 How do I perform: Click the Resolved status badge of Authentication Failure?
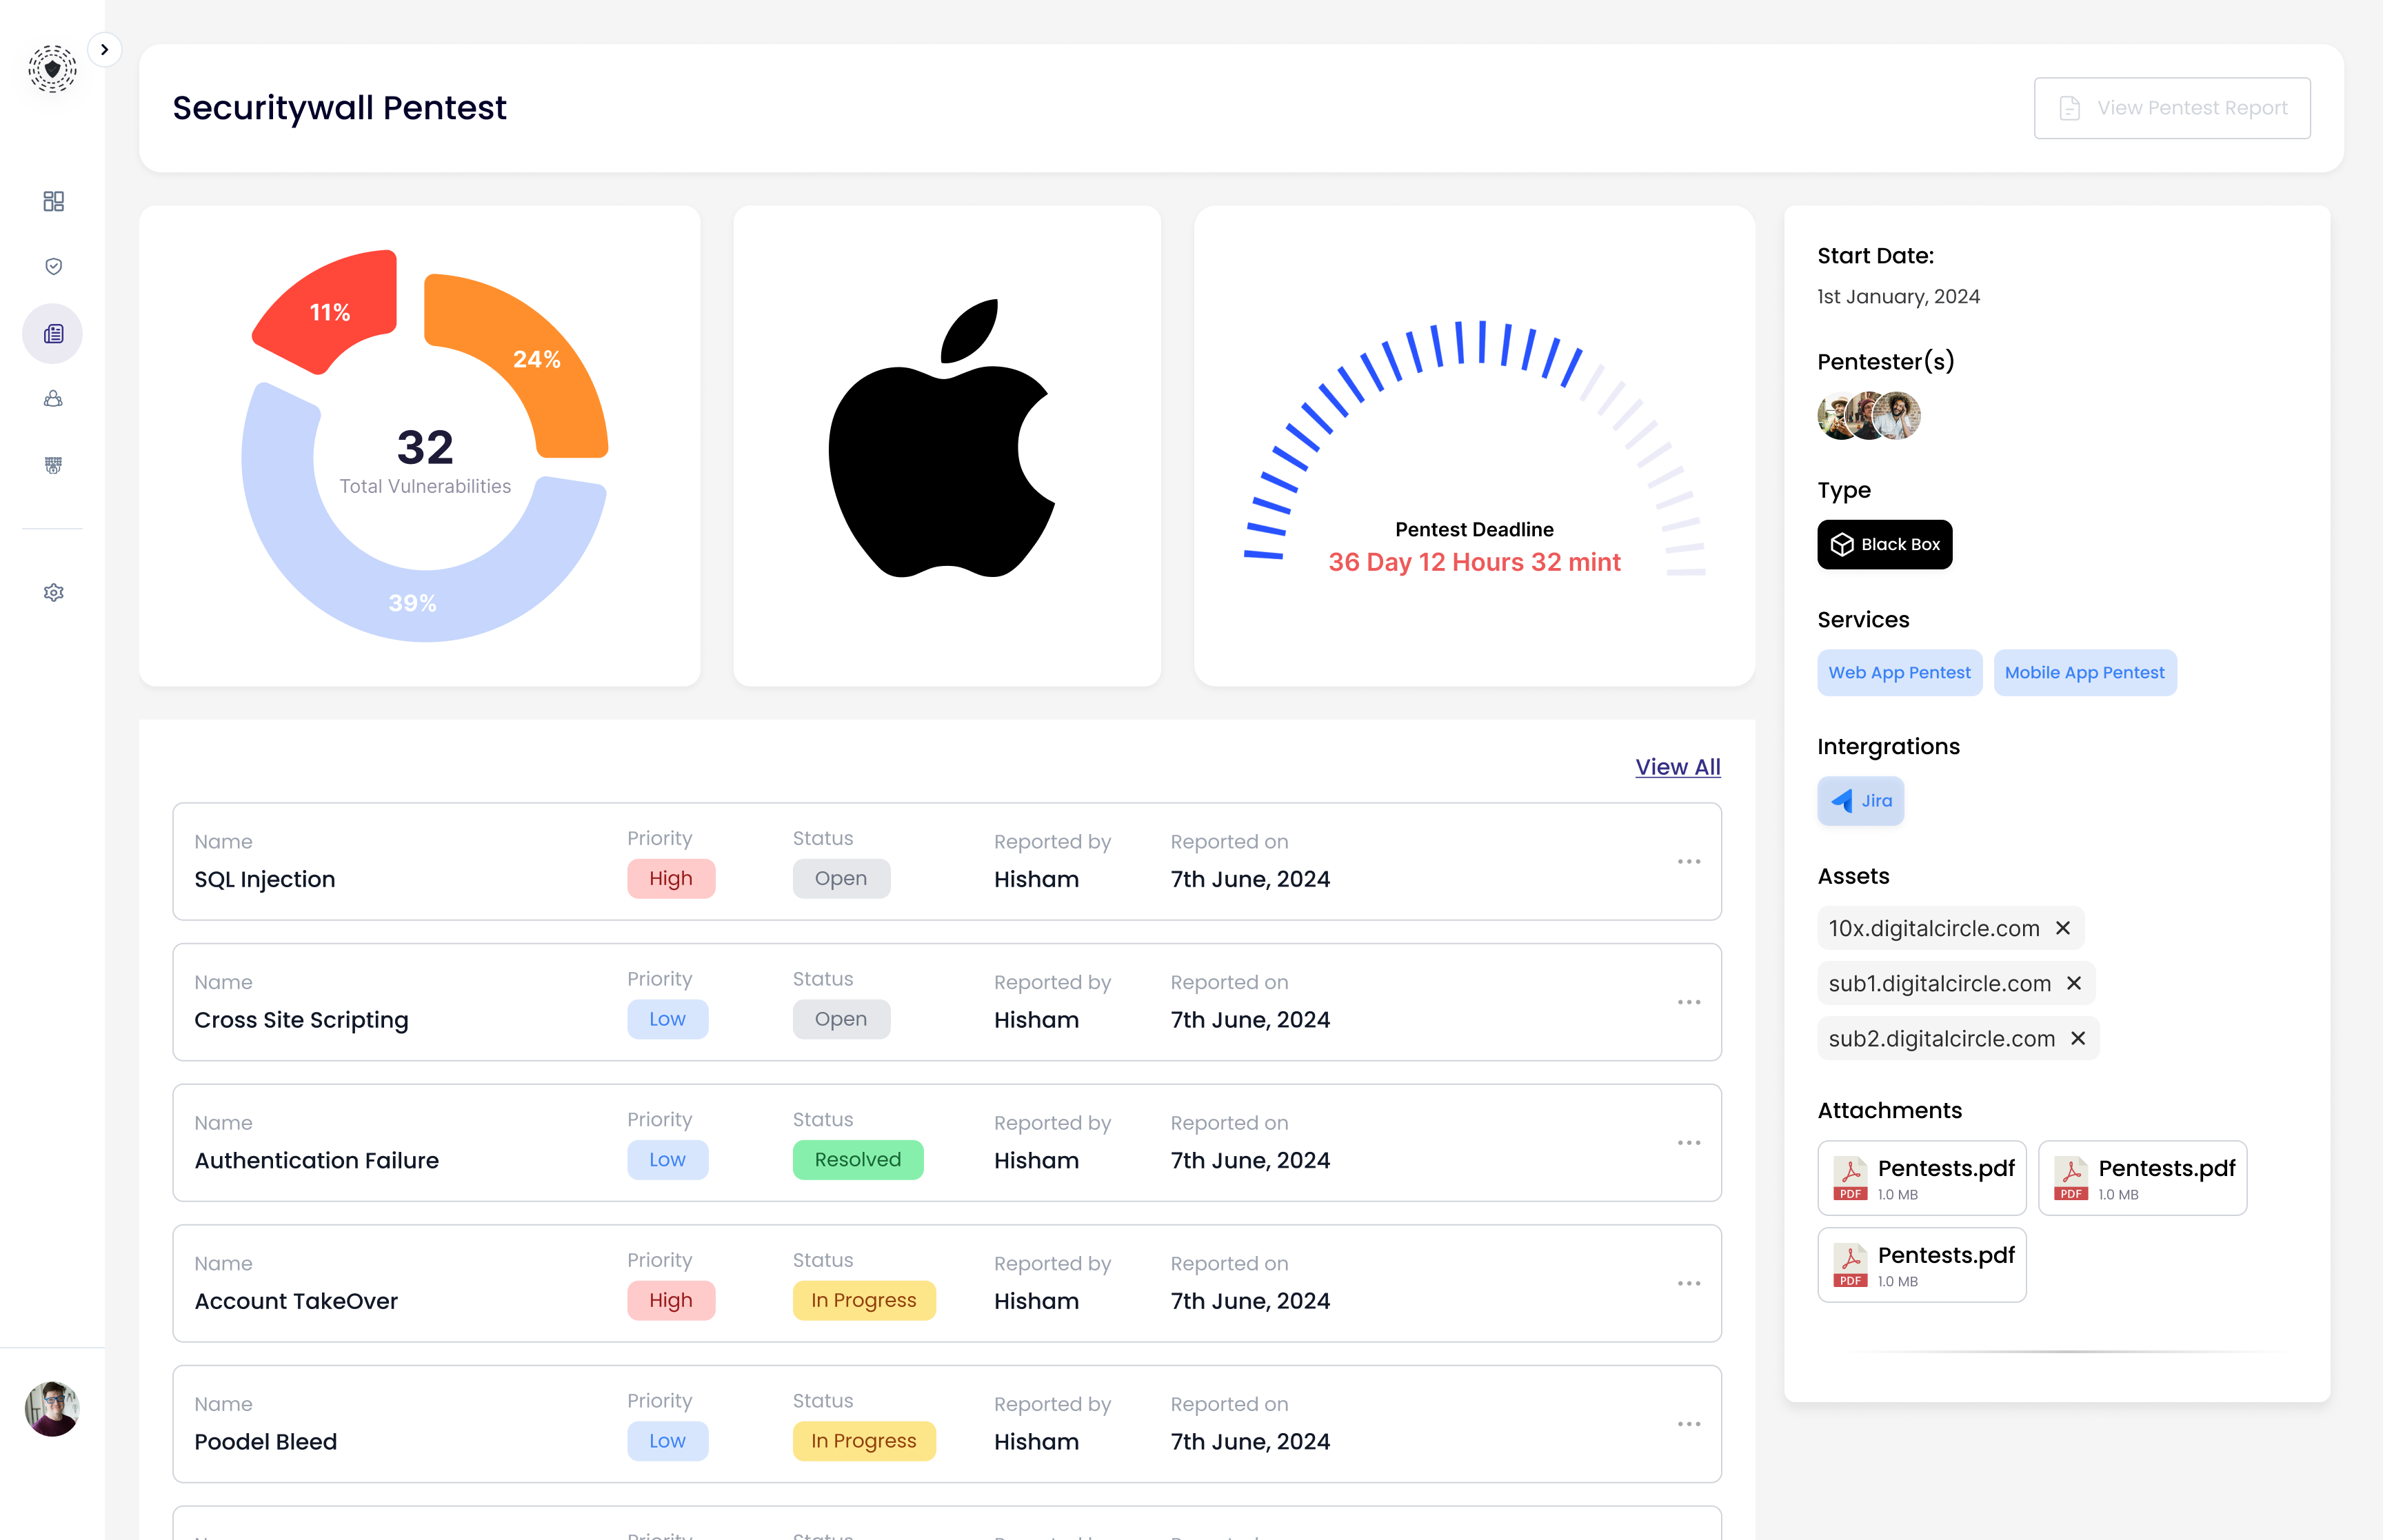click(858, 1159)
